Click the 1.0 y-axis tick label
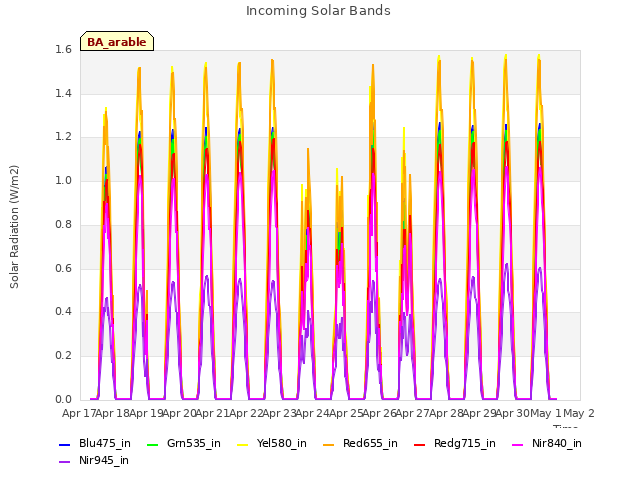This screenshot has height=480, width=640. tap(63, 181)
